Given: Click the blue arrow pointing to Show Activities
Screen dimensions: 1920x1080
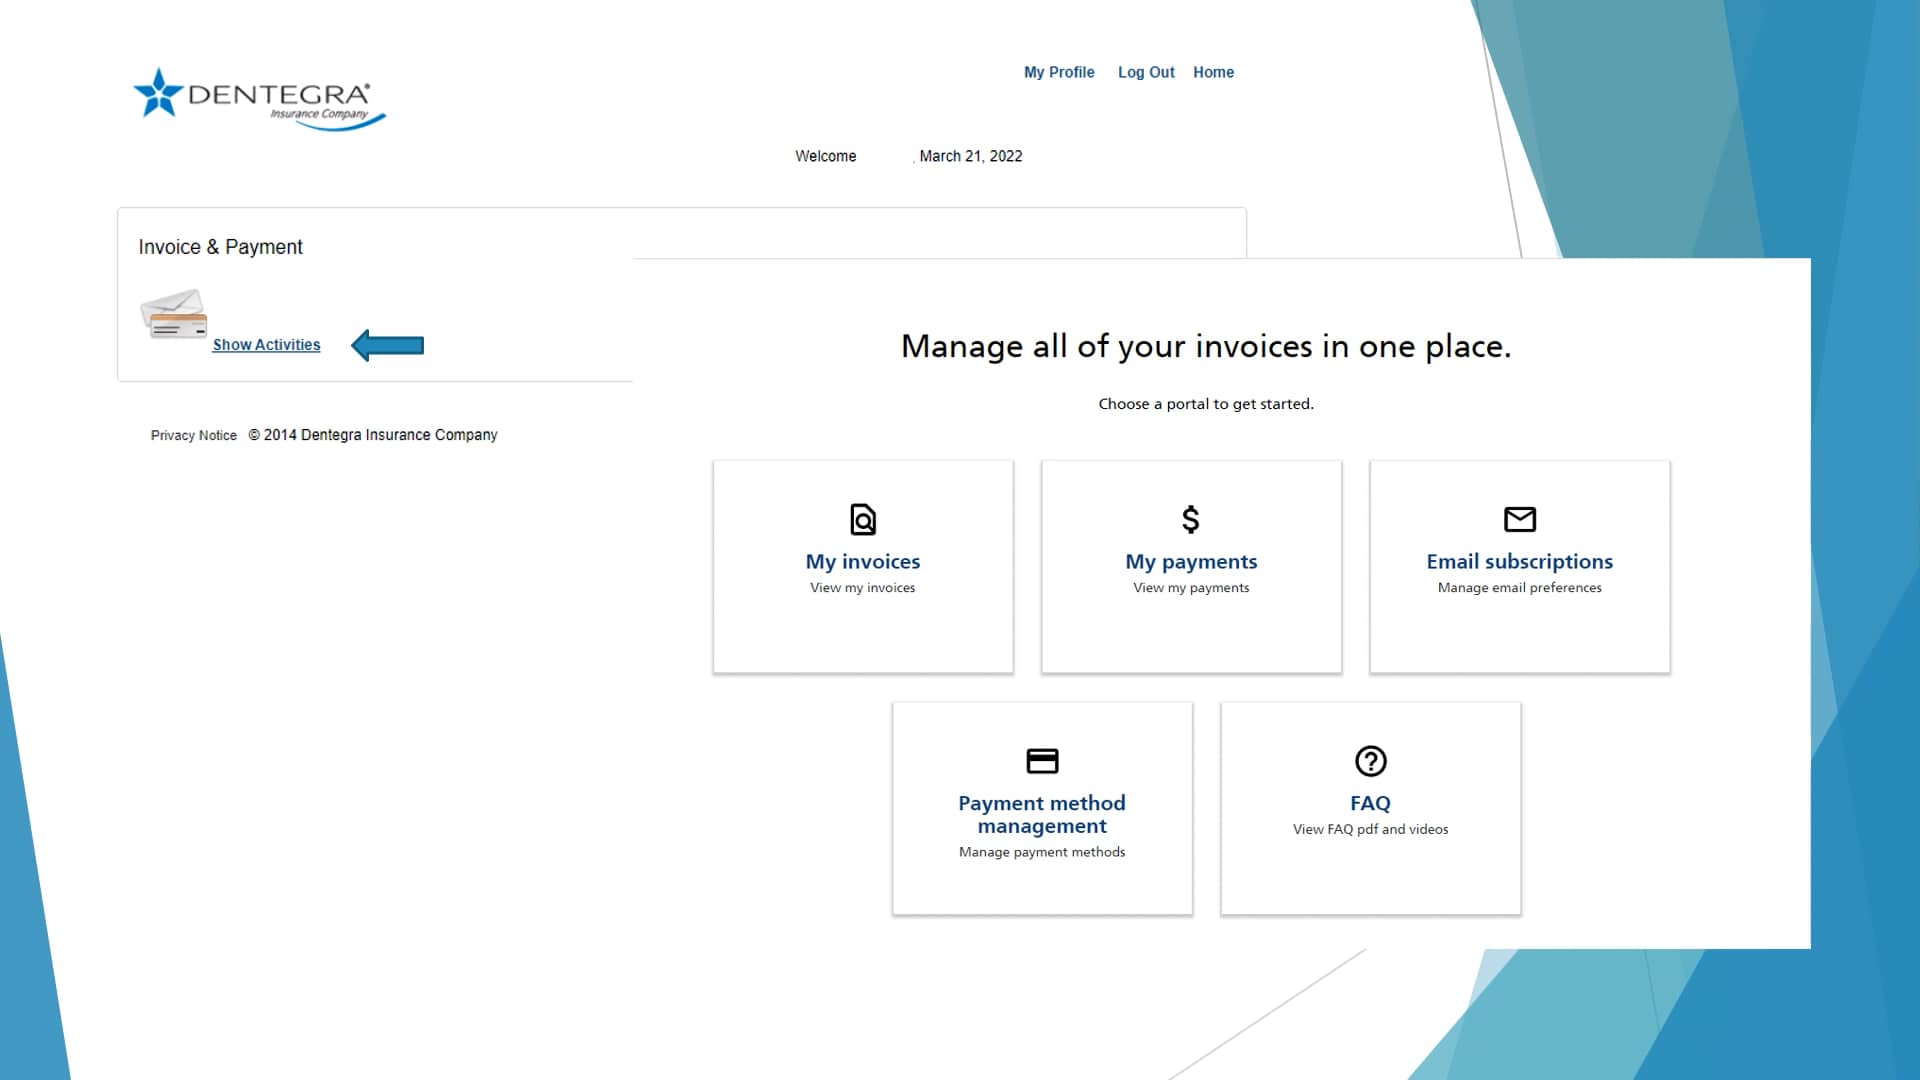Looking at the screenshot, I should point(388,345).
